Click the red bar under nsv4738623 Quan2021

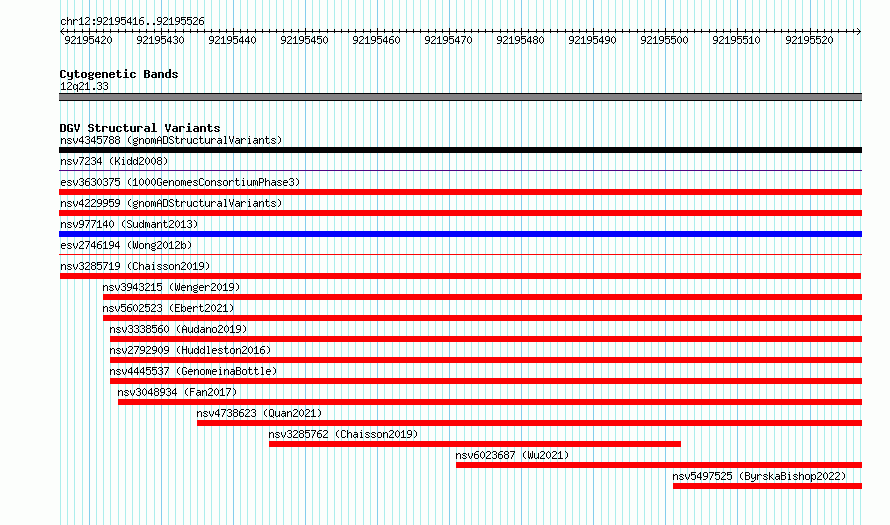tap(530, 423)
